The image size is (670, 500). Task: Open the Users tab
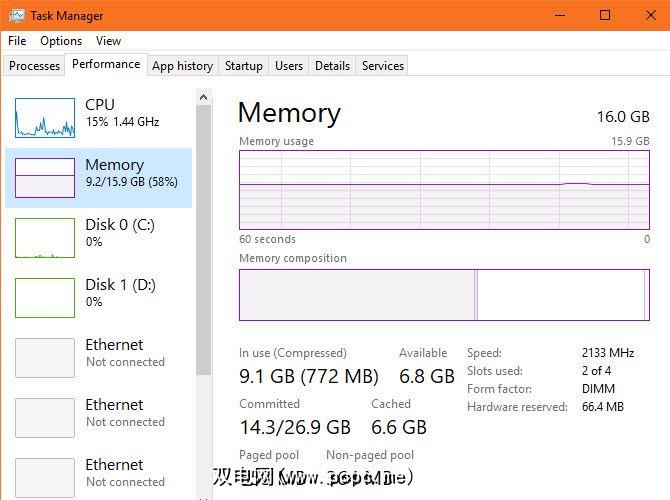point(289,66)
